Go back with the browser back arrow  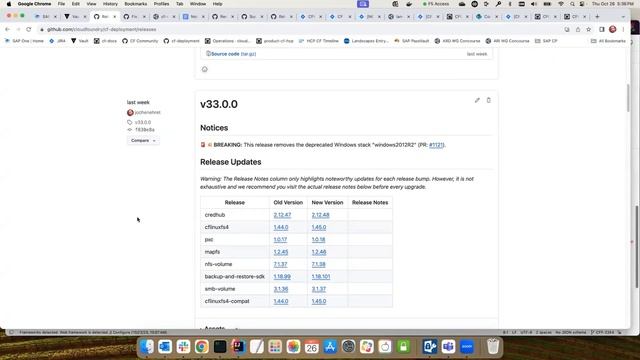point(7,29)
